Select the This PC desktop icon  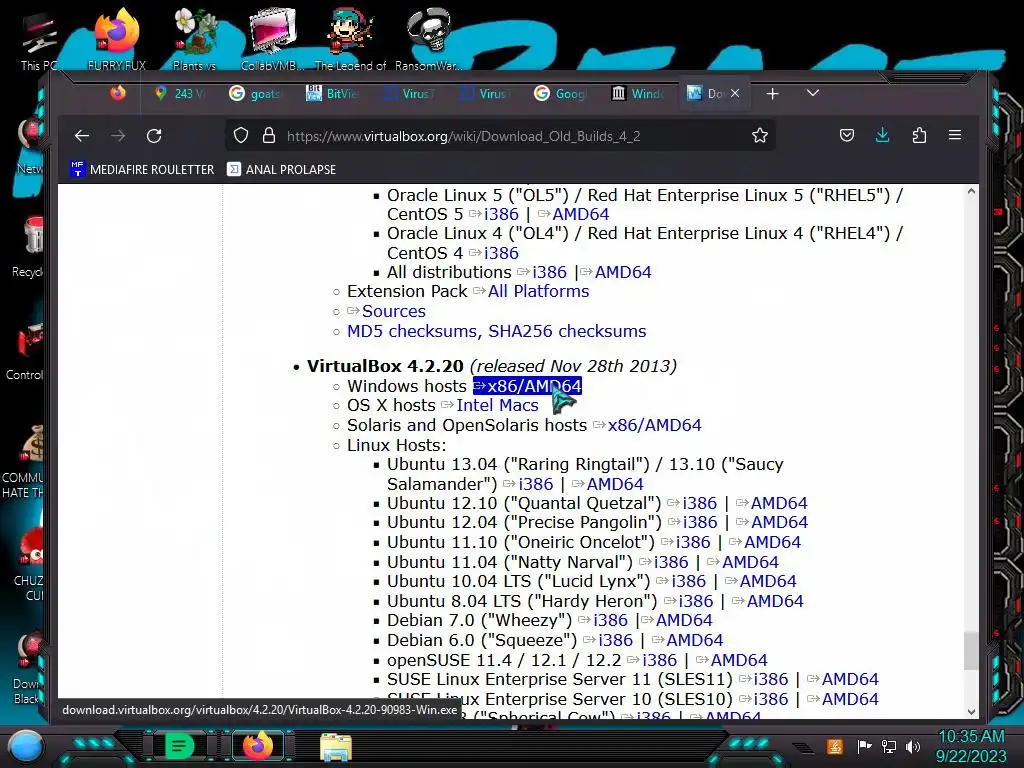coord(39,42)
